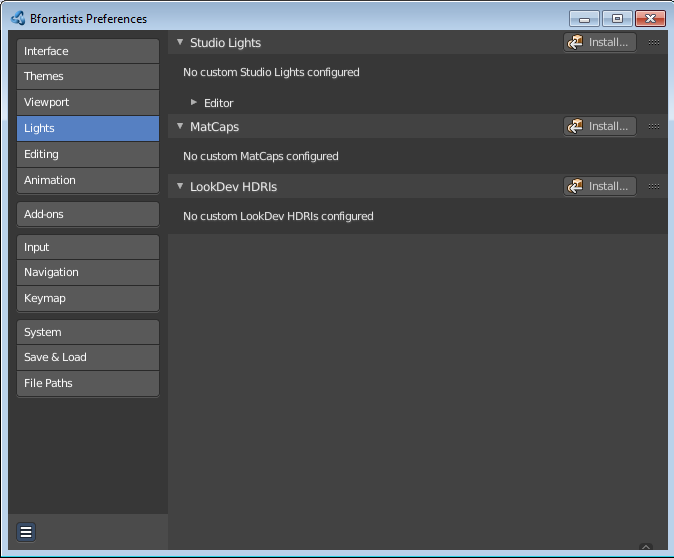Go to Editing preferences
Image resolution: width=674 pixels, height=558 pixels.
[88, 154]
